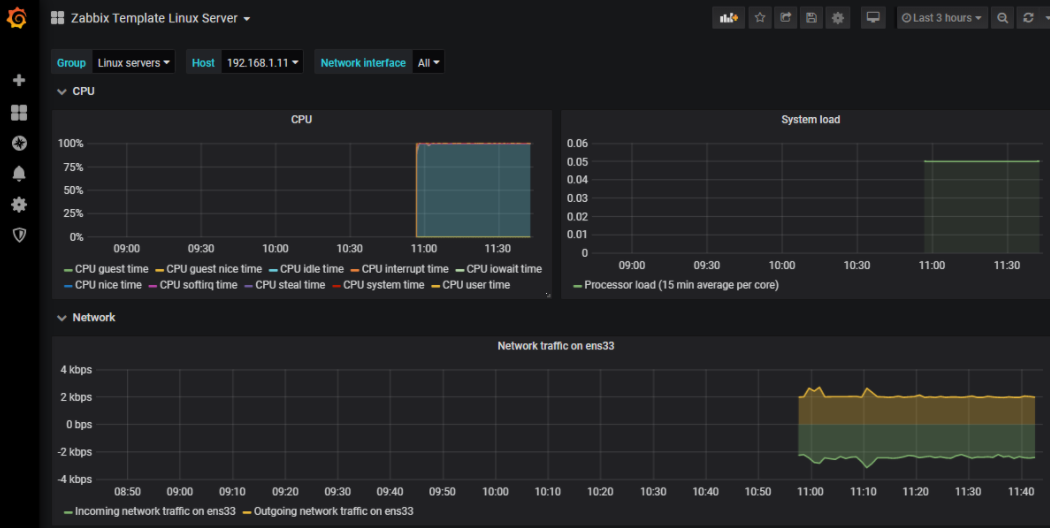Click the 08:50 time label on Network graph

coord(127,492)
